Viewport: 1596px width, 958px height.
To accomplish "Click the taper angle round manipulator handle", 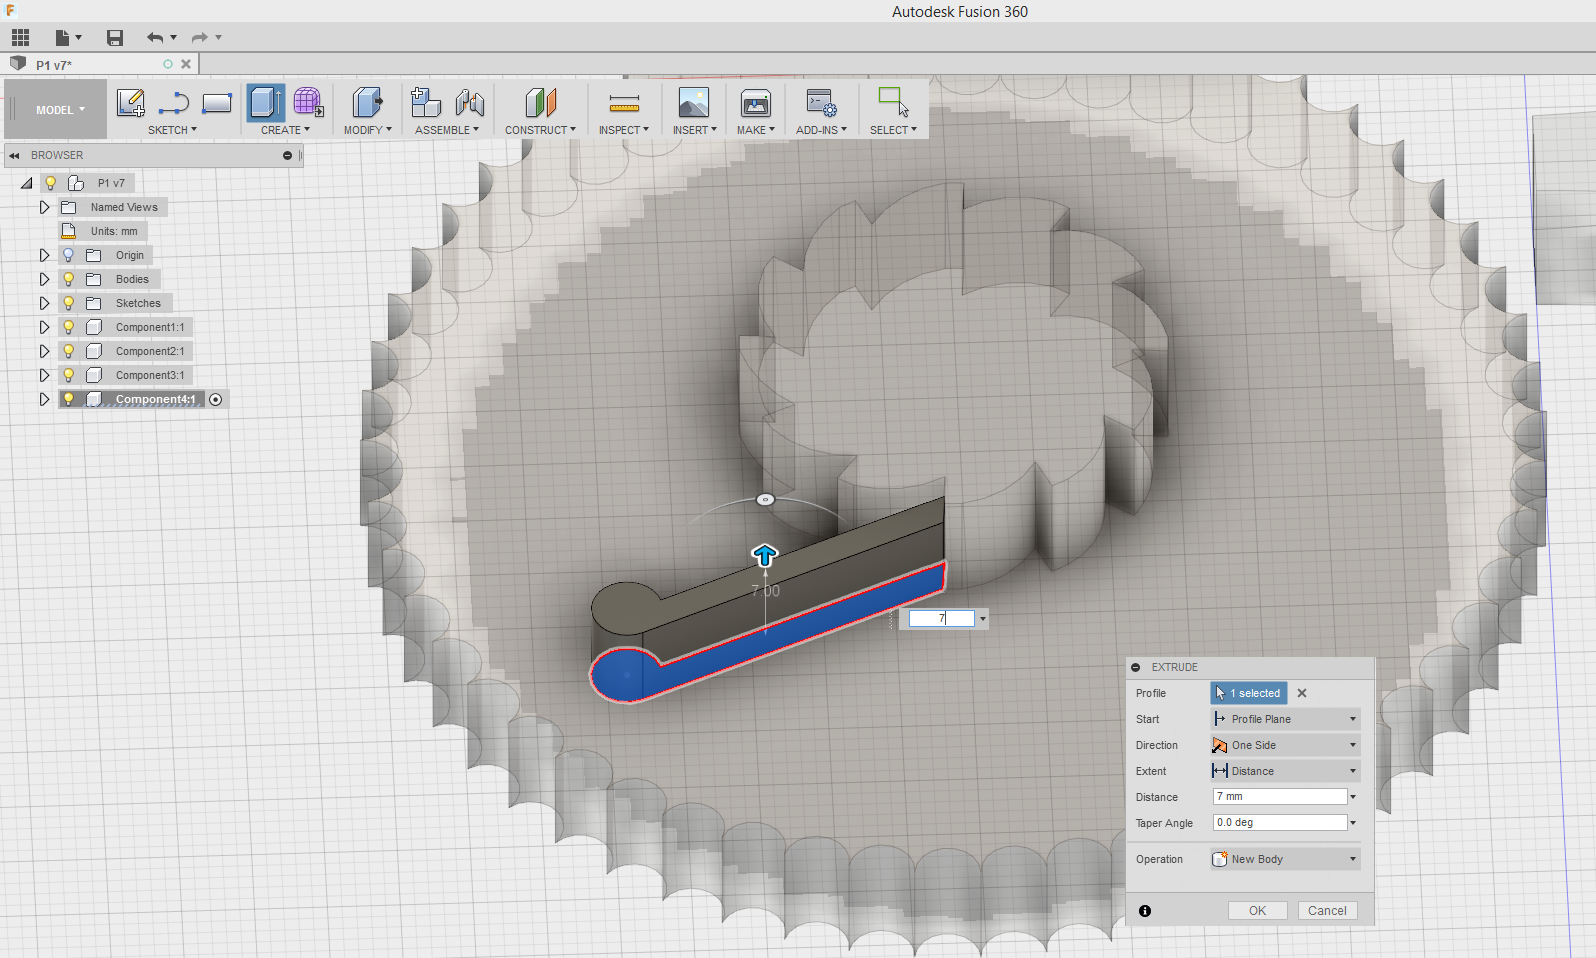I will [x=765, y=499].
